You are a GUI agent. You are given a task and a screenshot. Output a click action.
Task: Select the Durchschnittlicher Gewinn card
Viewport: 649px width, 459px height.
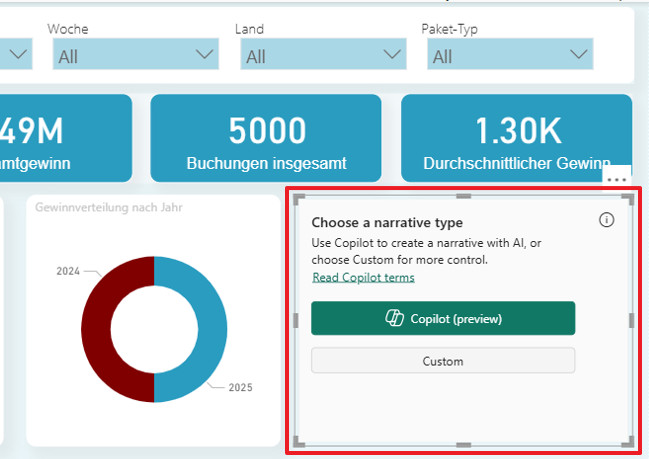click(517, 138)
